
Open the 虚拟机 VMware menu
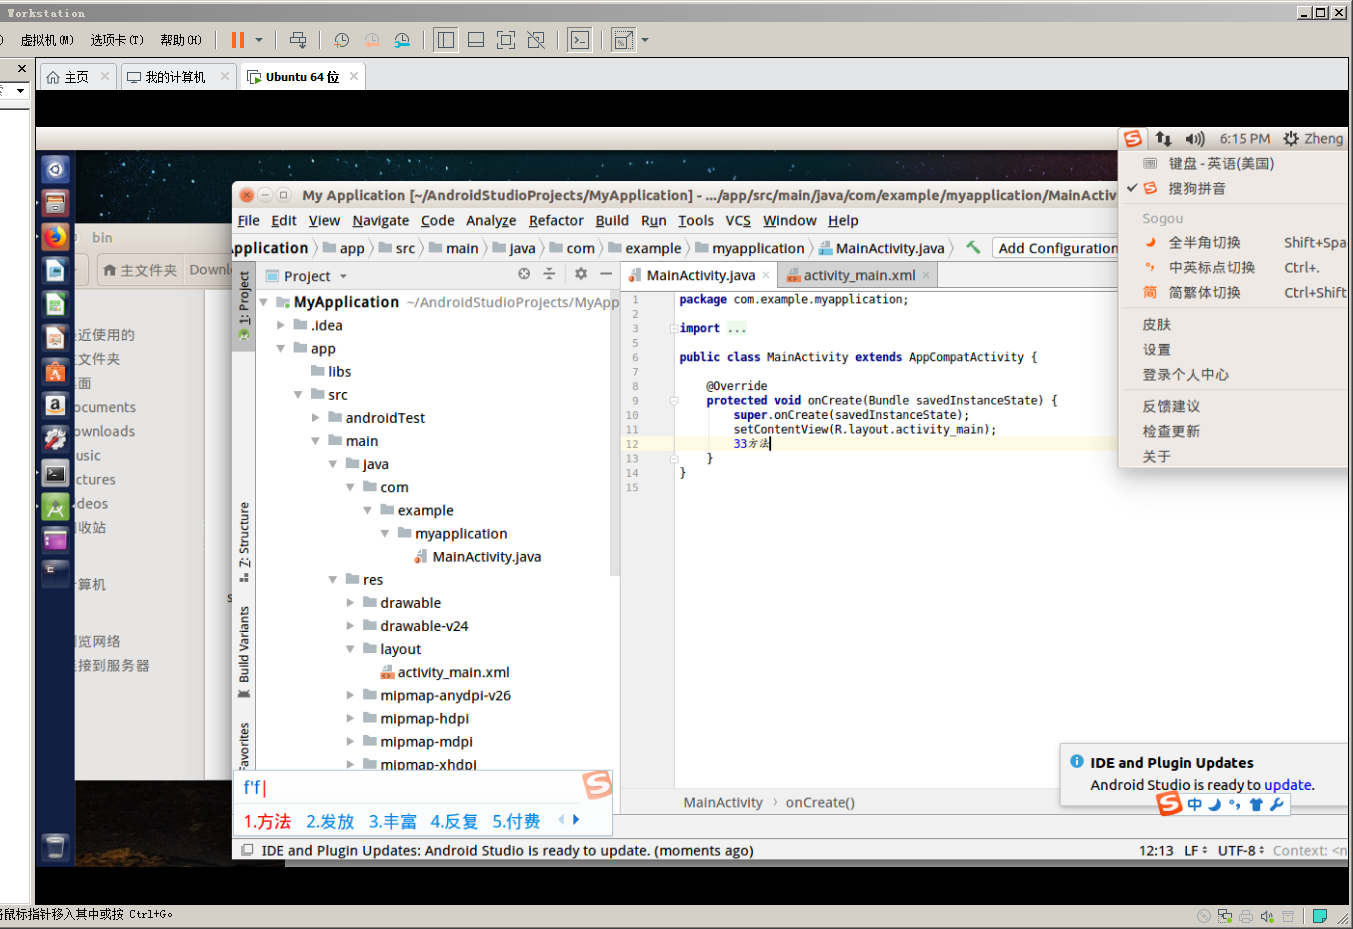click(47, 40)
